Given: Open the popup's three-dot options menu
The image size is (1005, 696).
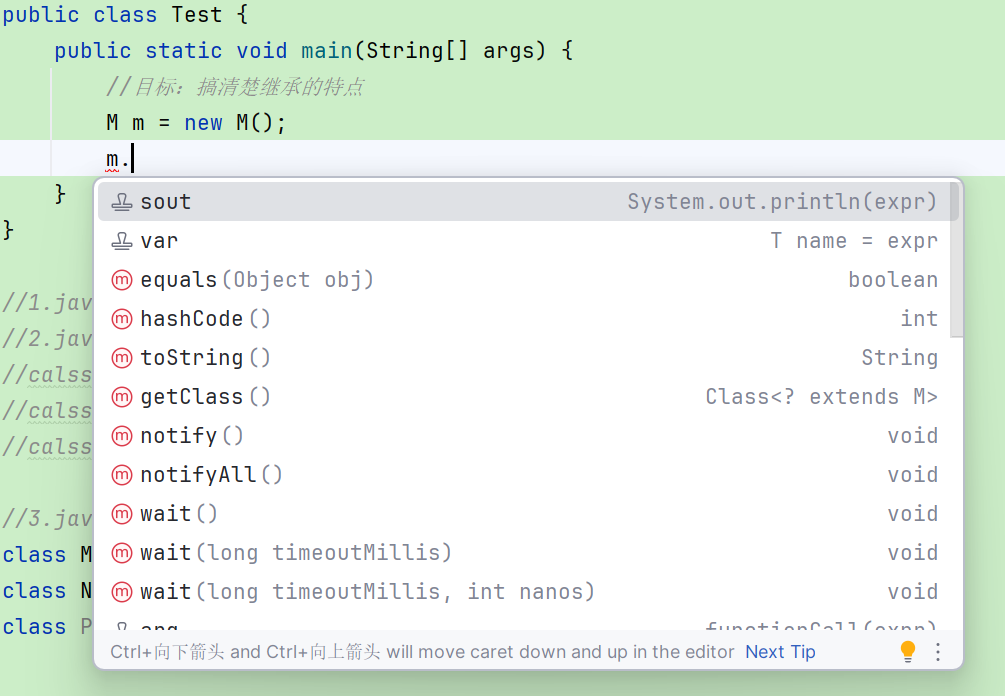Looking at the screenshot, I should (x=938, y=652).
